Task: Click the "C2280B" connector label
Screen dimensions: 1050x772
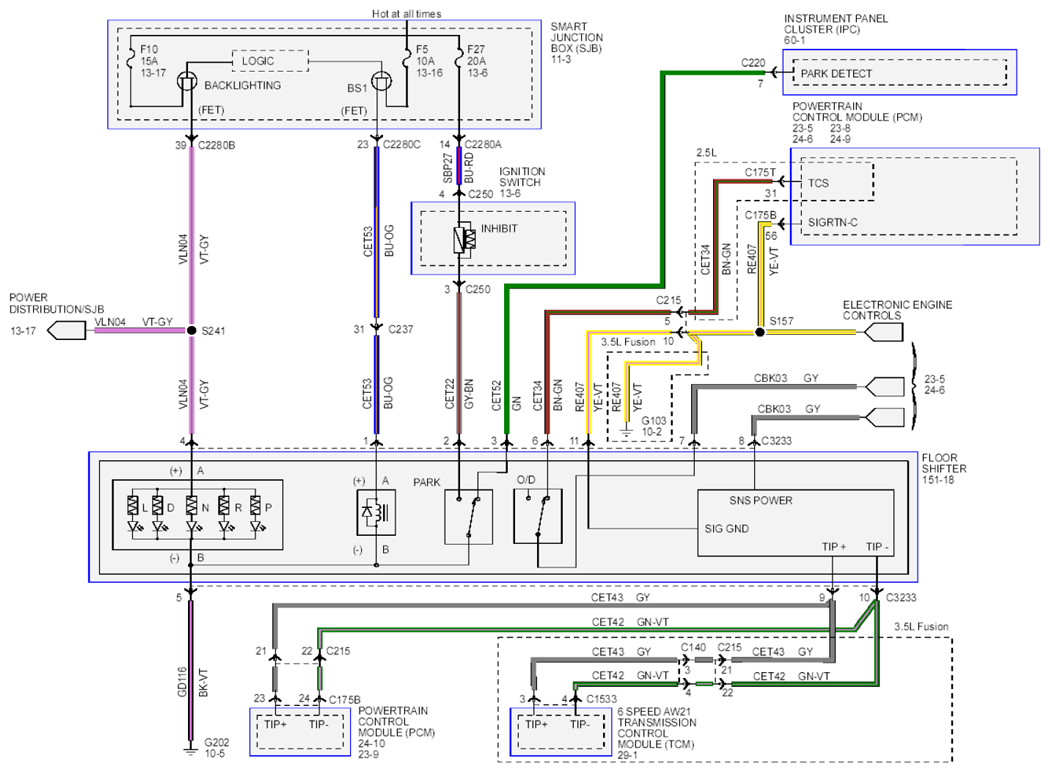Action: click(216, 145)
